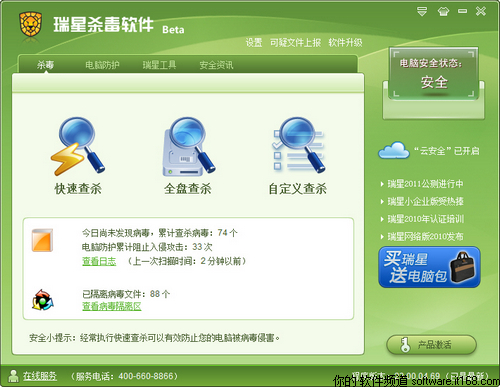Click the Rising lion shield logo
The height and width of the screenshot is (387, 500).
30,24
